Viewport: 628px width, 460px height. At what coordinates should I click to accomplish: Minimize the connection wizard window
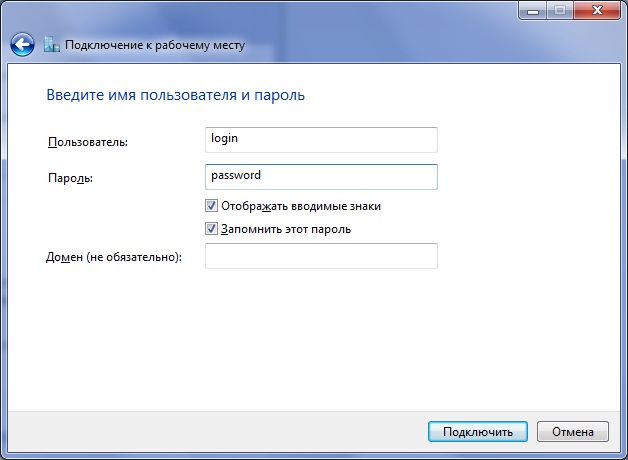(533, 9)
